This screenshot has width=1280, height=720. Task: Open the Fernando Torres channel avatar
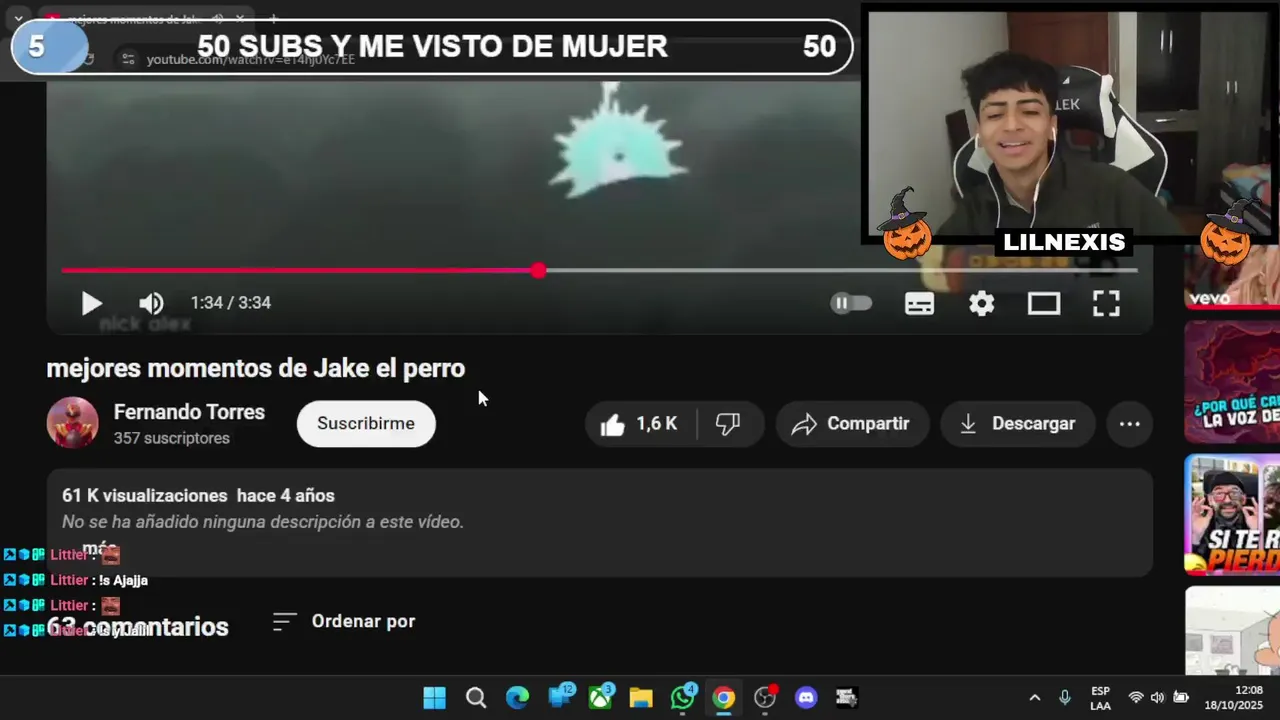[72, 423]
